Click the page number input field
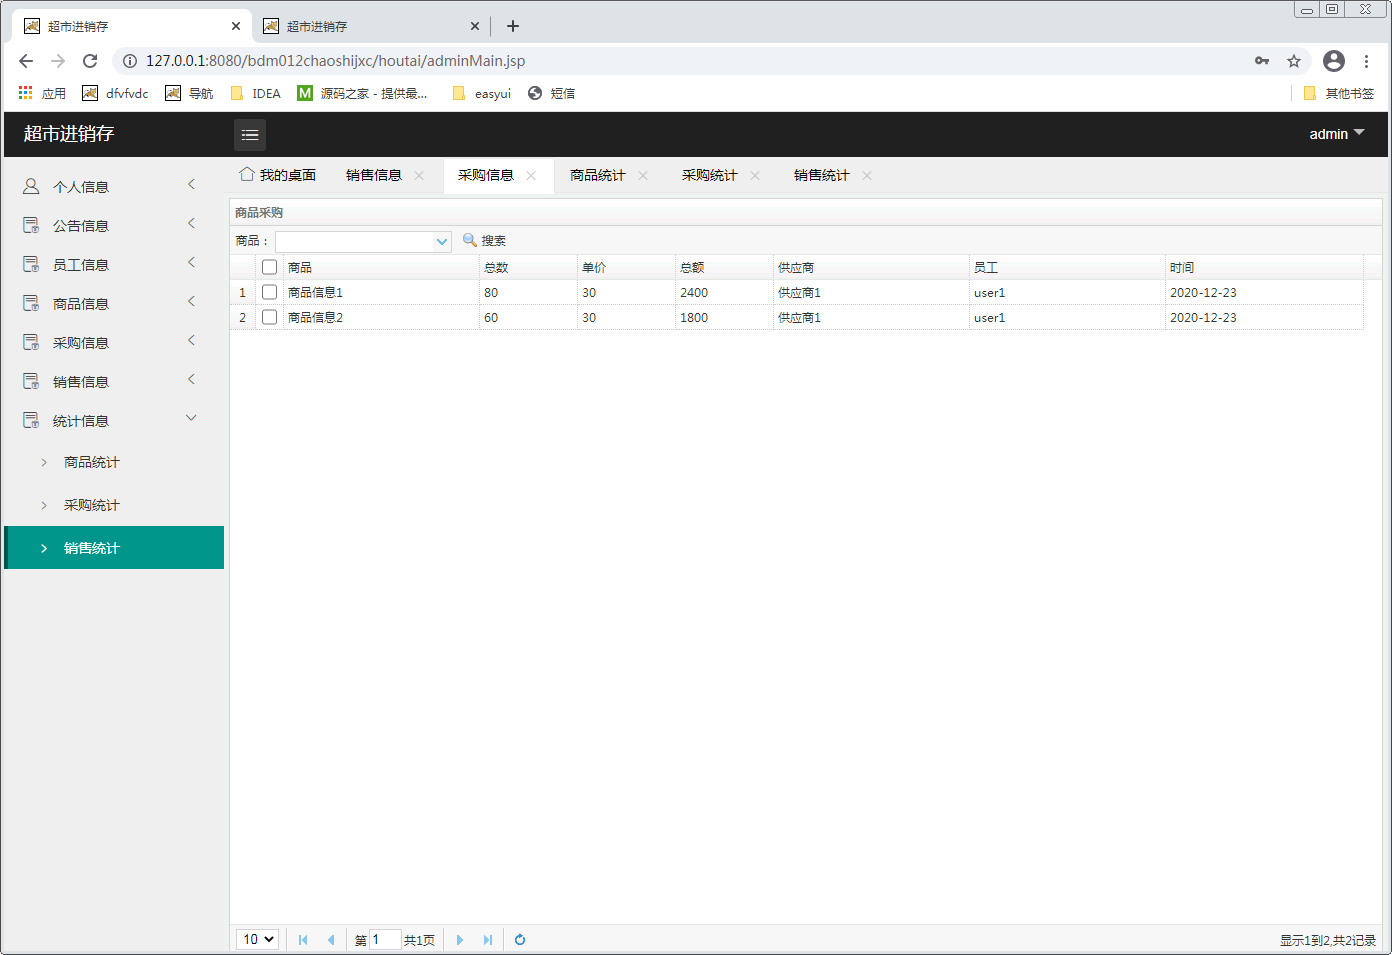This screenshot has width=1392, height=955. click(x=385, y=940)
